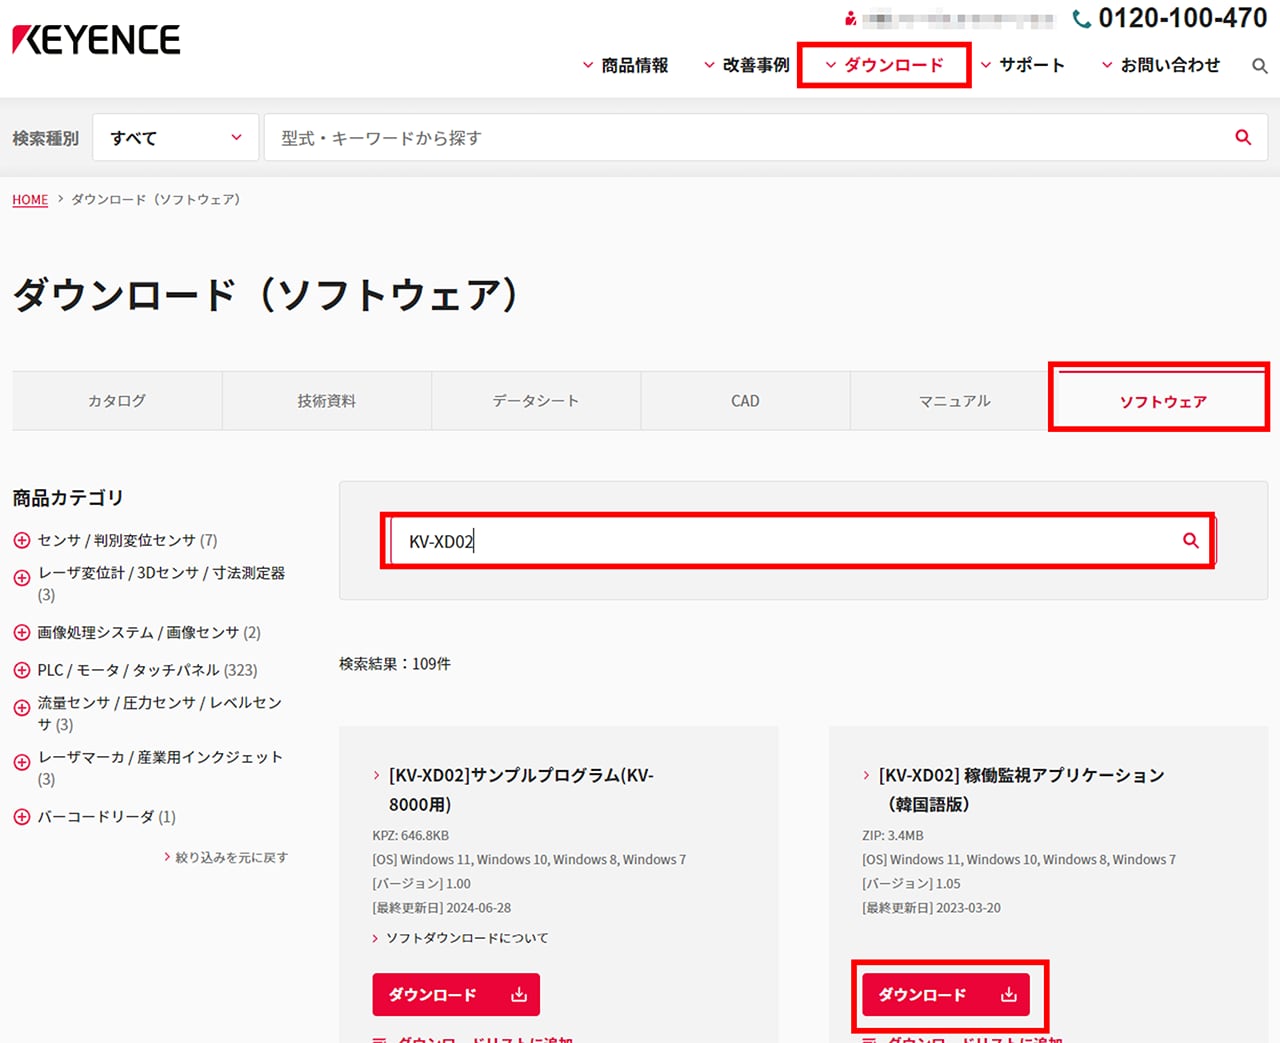Screen dimensions: 1280x1043
Task: Open the 商品情報 navigation menu
Action: [625, 66]
